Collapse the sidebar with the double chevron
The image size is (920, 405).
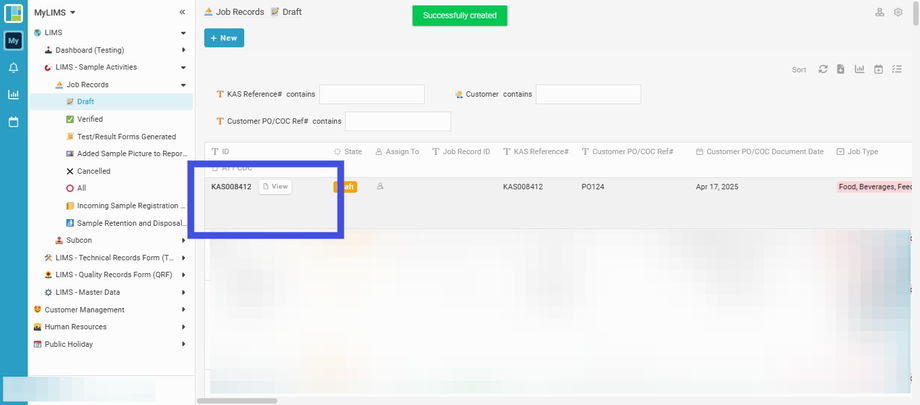(x=182, y=12)
